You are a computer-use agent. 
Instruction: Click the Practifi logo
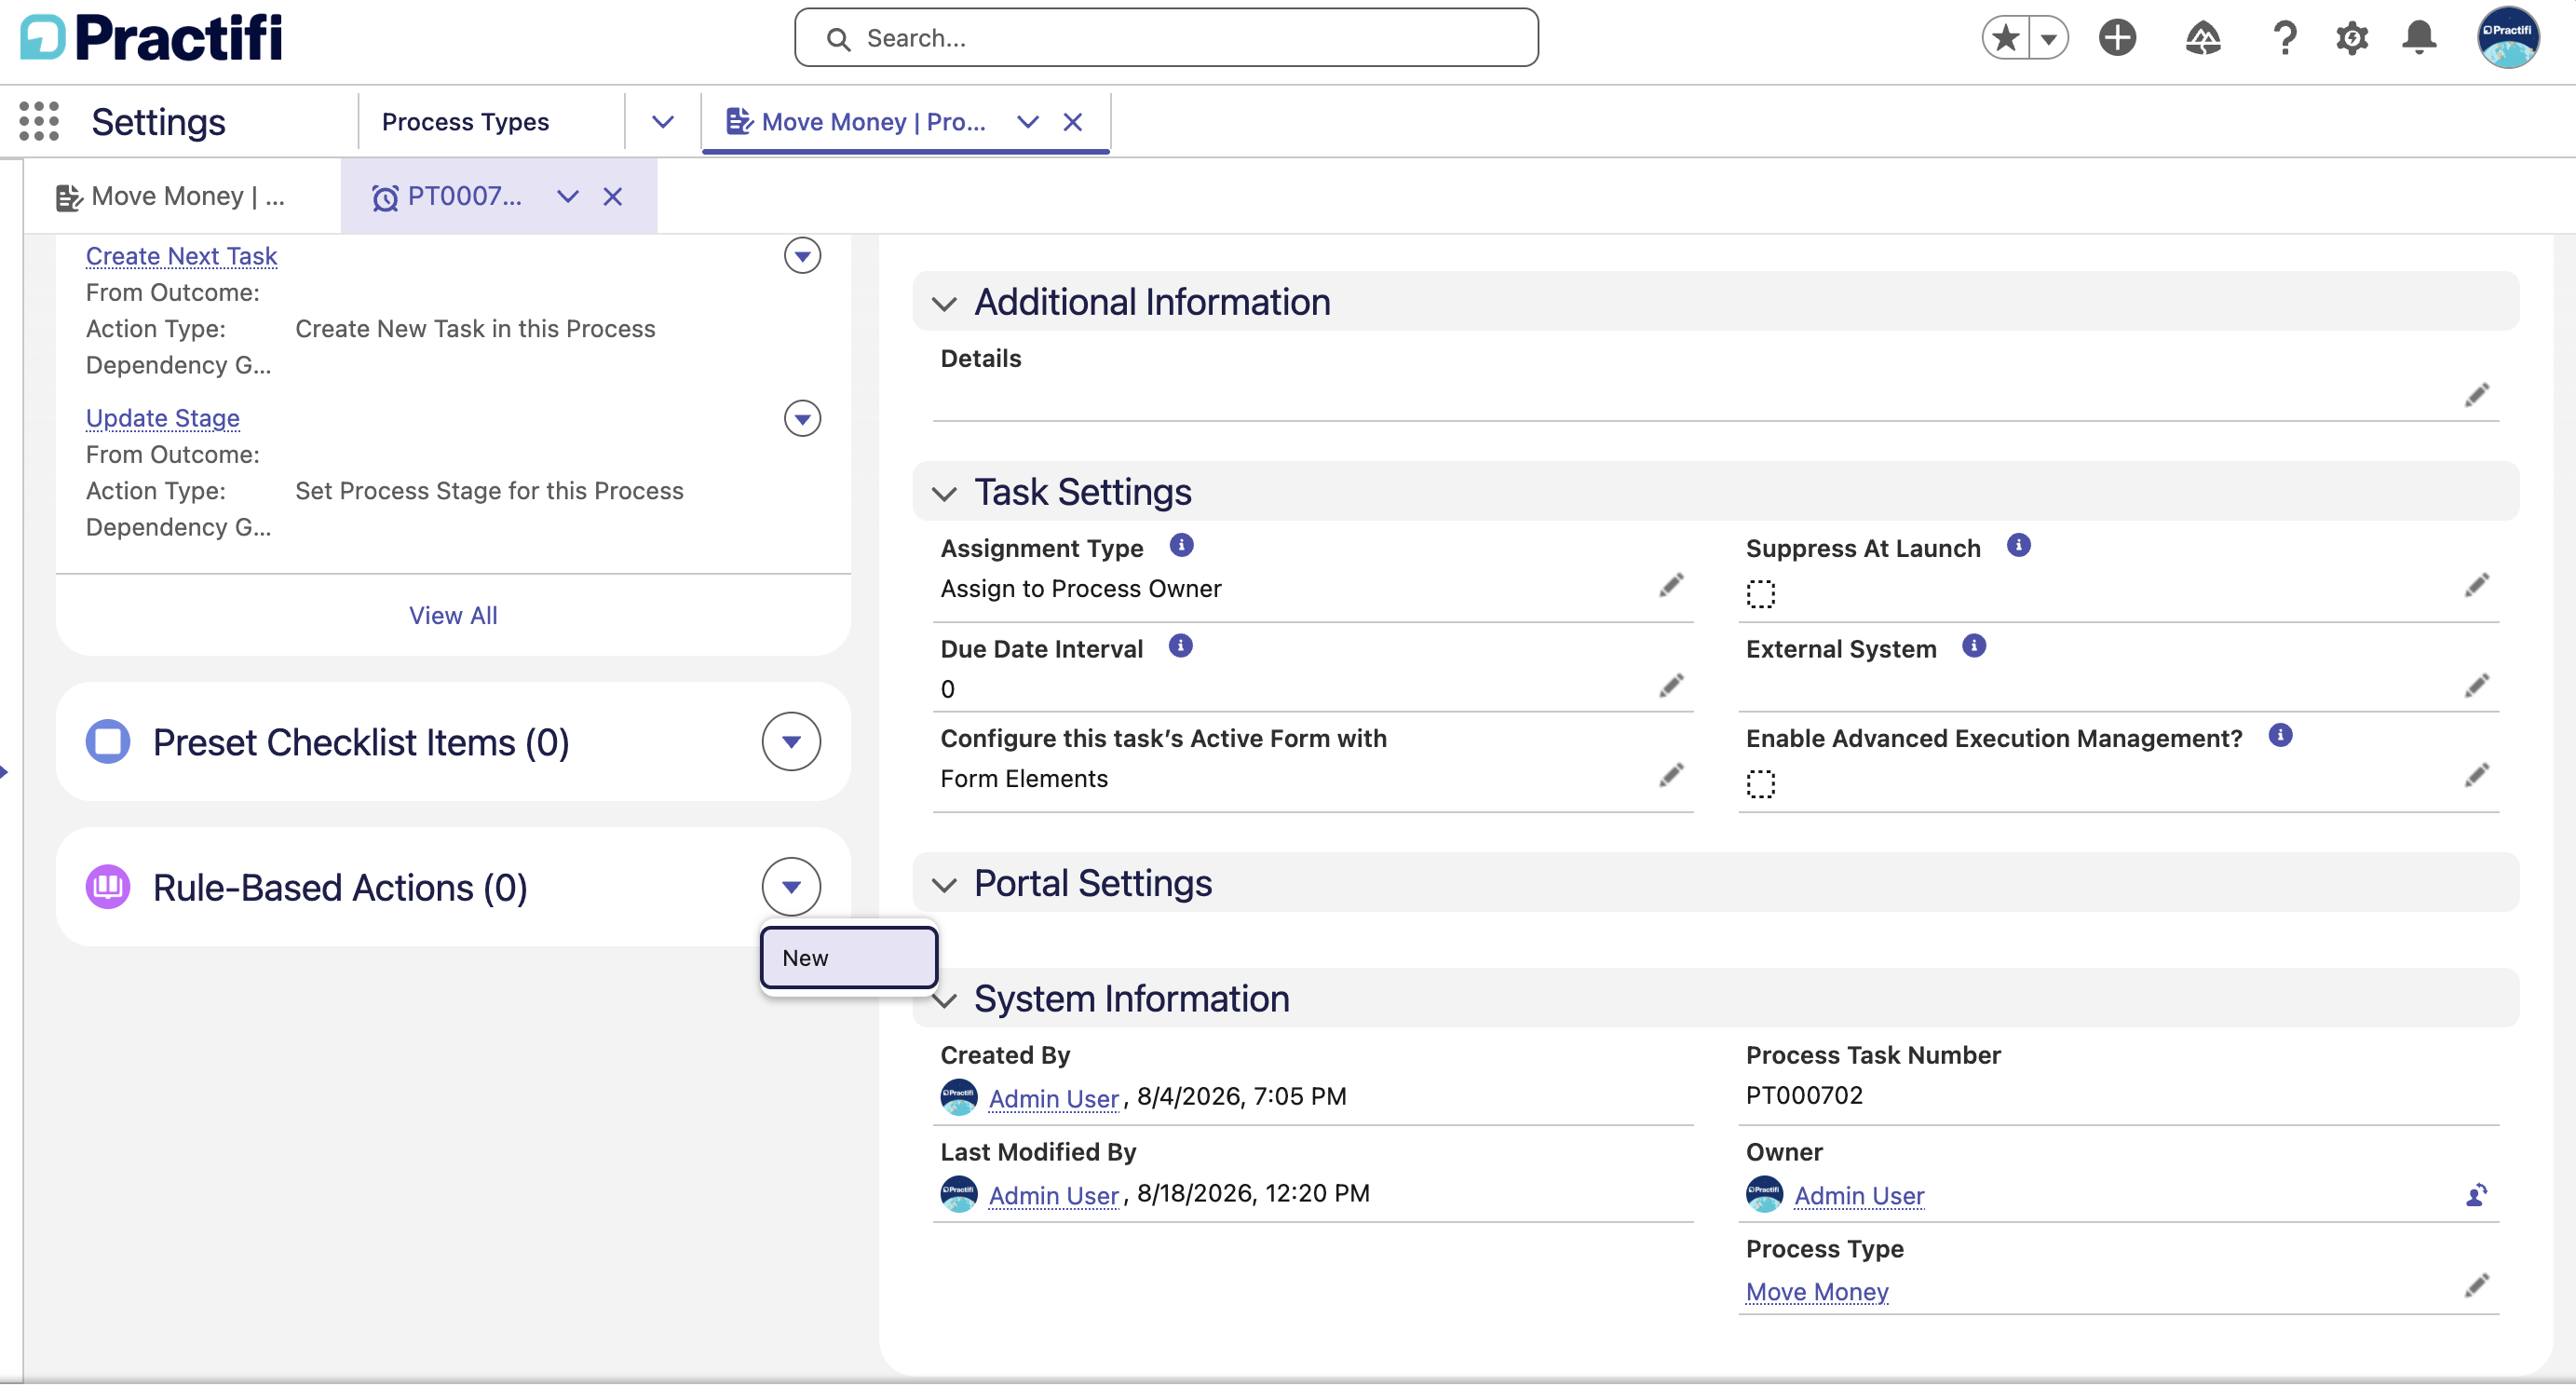tap(151, 38)
